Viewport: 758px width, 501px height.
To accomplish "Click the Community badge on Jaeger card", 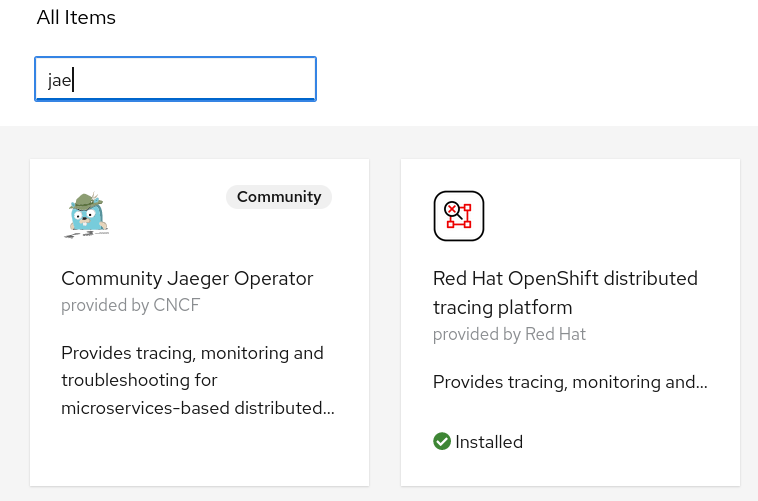I will (x=279, y=197).
